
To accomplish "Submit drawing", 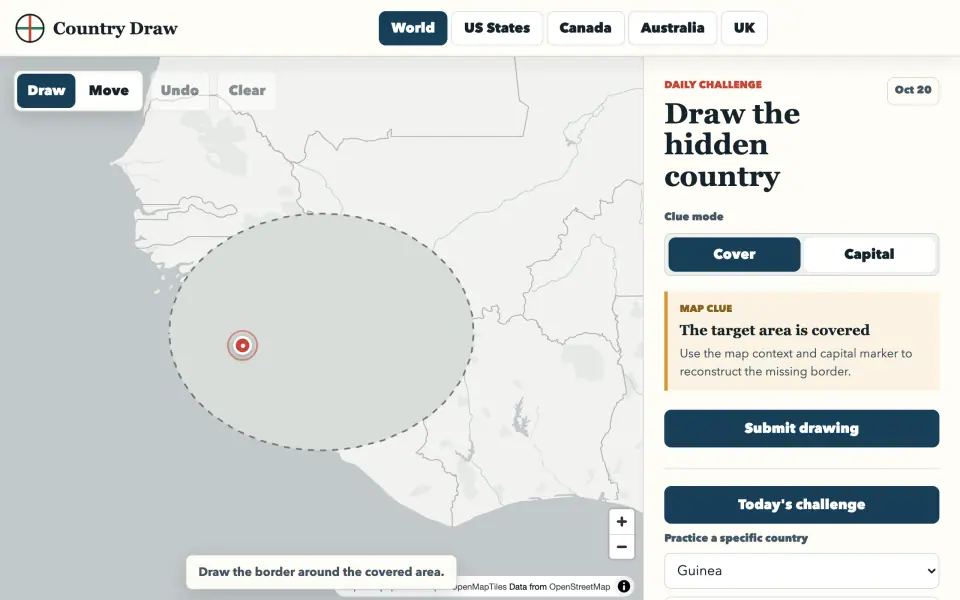I will [x=801, y=429].
